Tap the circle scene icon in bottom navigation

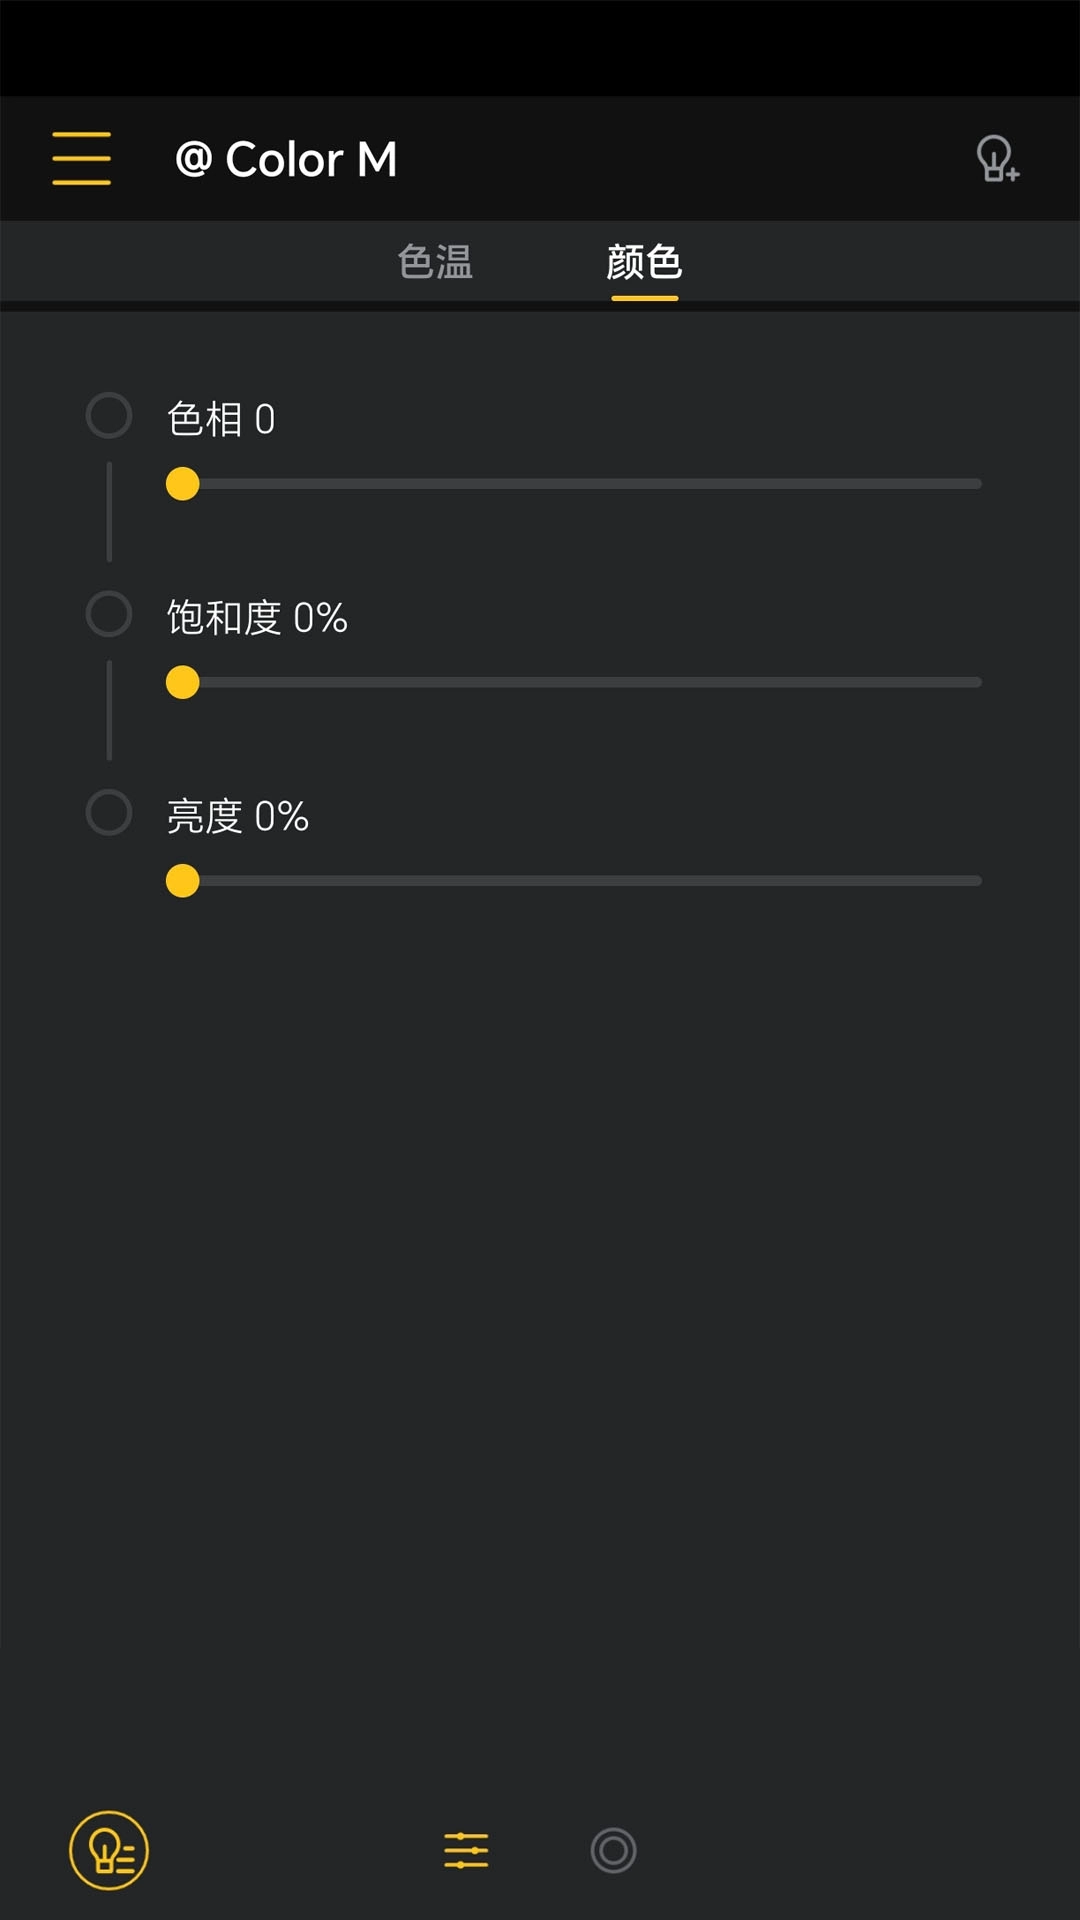(613, 1851)
